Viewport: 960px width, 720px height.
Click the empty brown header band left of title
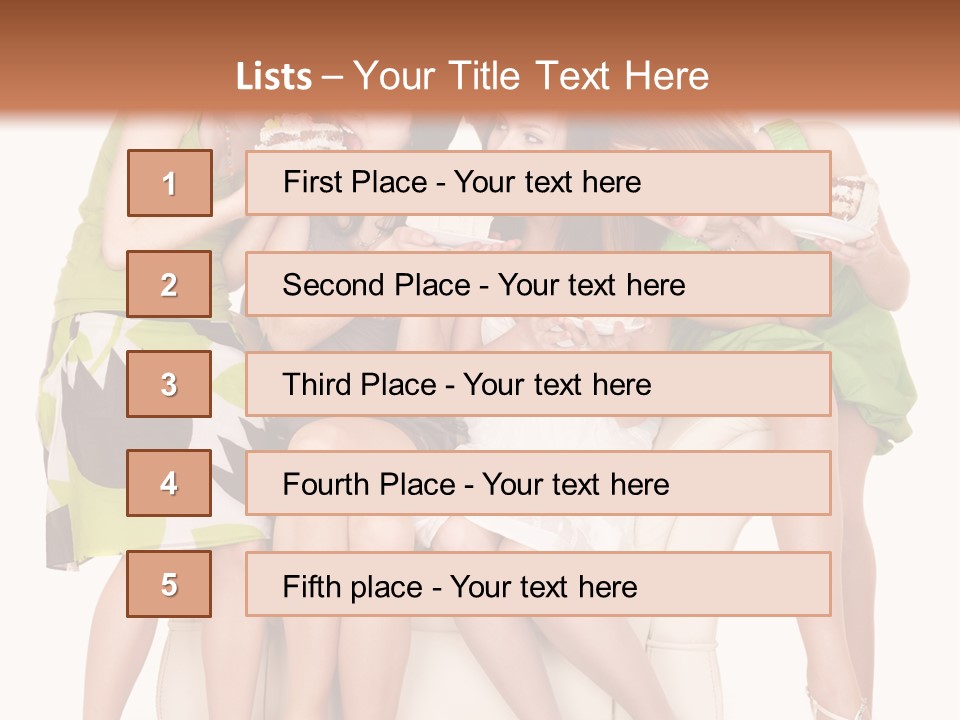(x=116, y=61)
